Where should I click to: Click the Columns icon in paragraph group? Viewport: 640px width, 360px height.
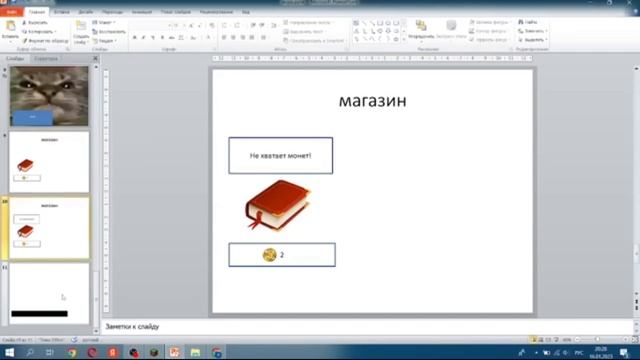[x=264, y=38]
